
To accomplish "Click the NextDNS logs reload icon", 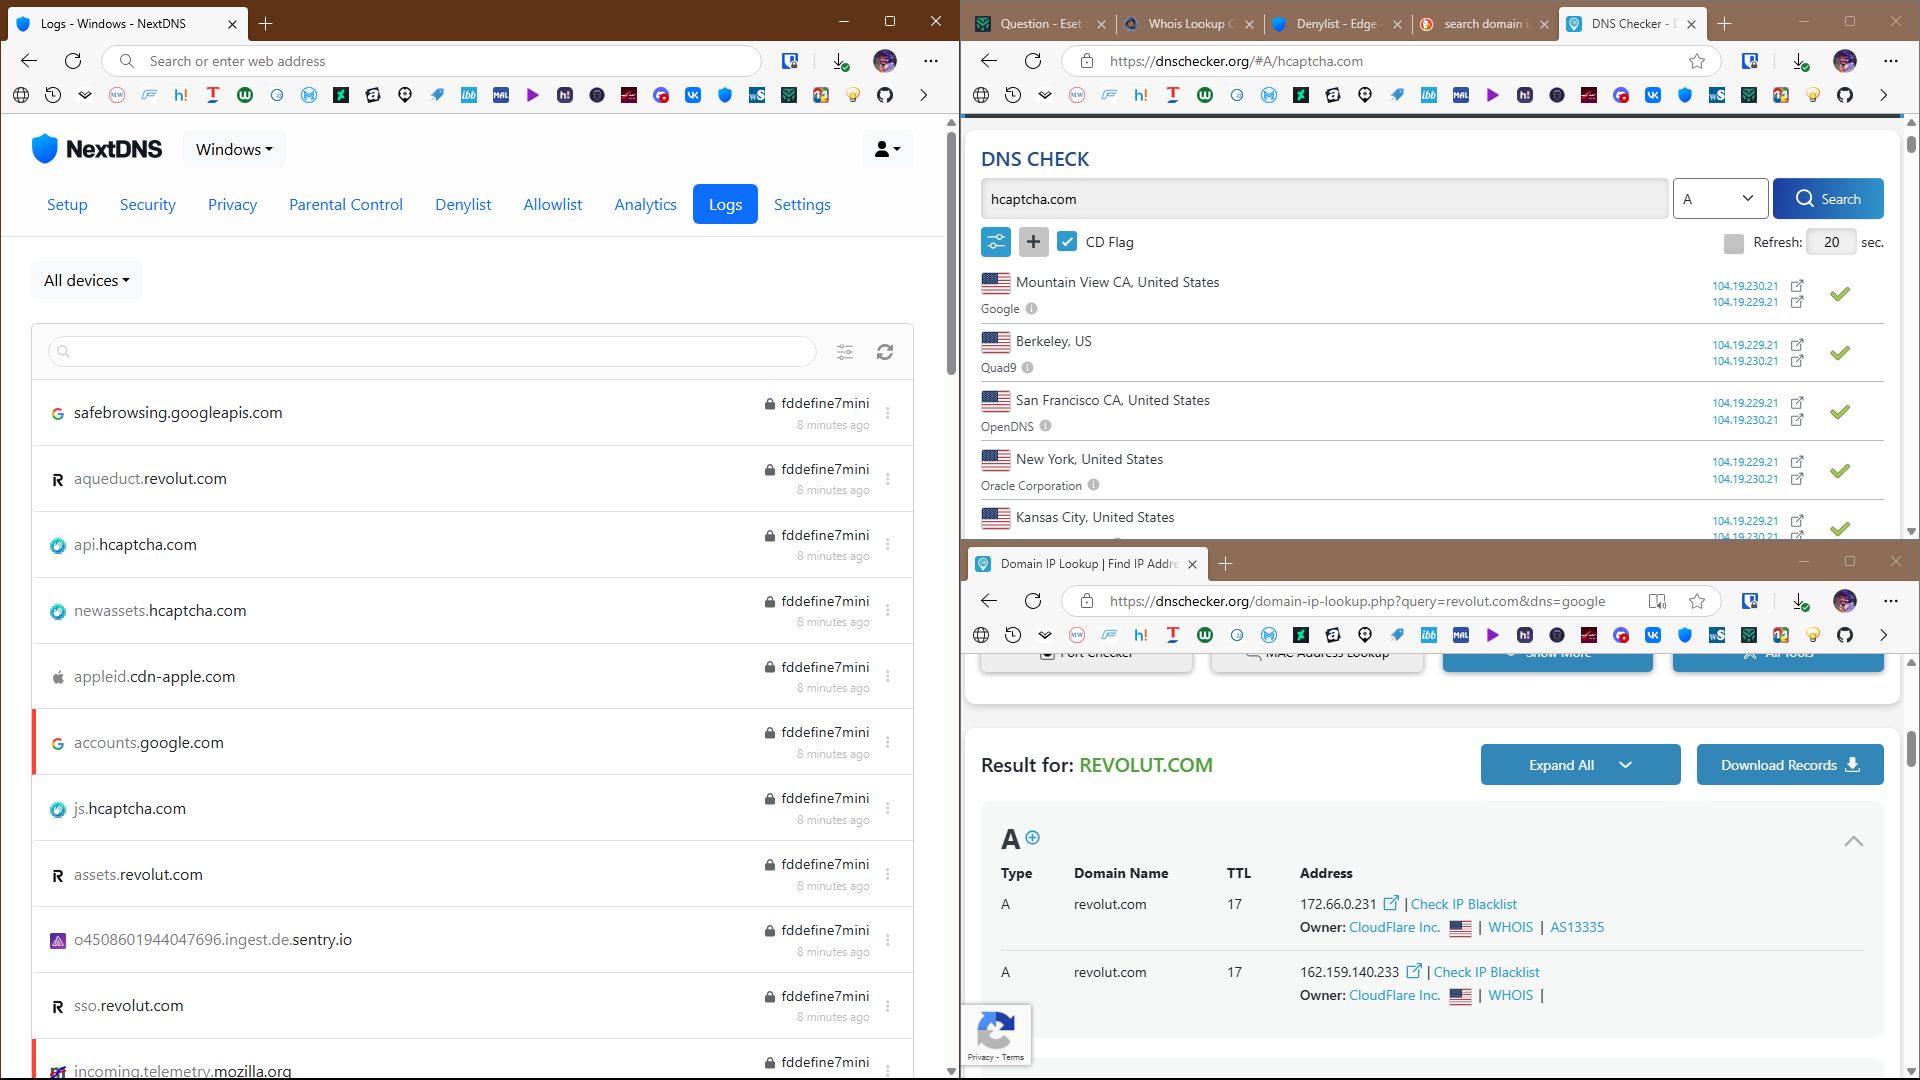I will (x=885, y=352).
